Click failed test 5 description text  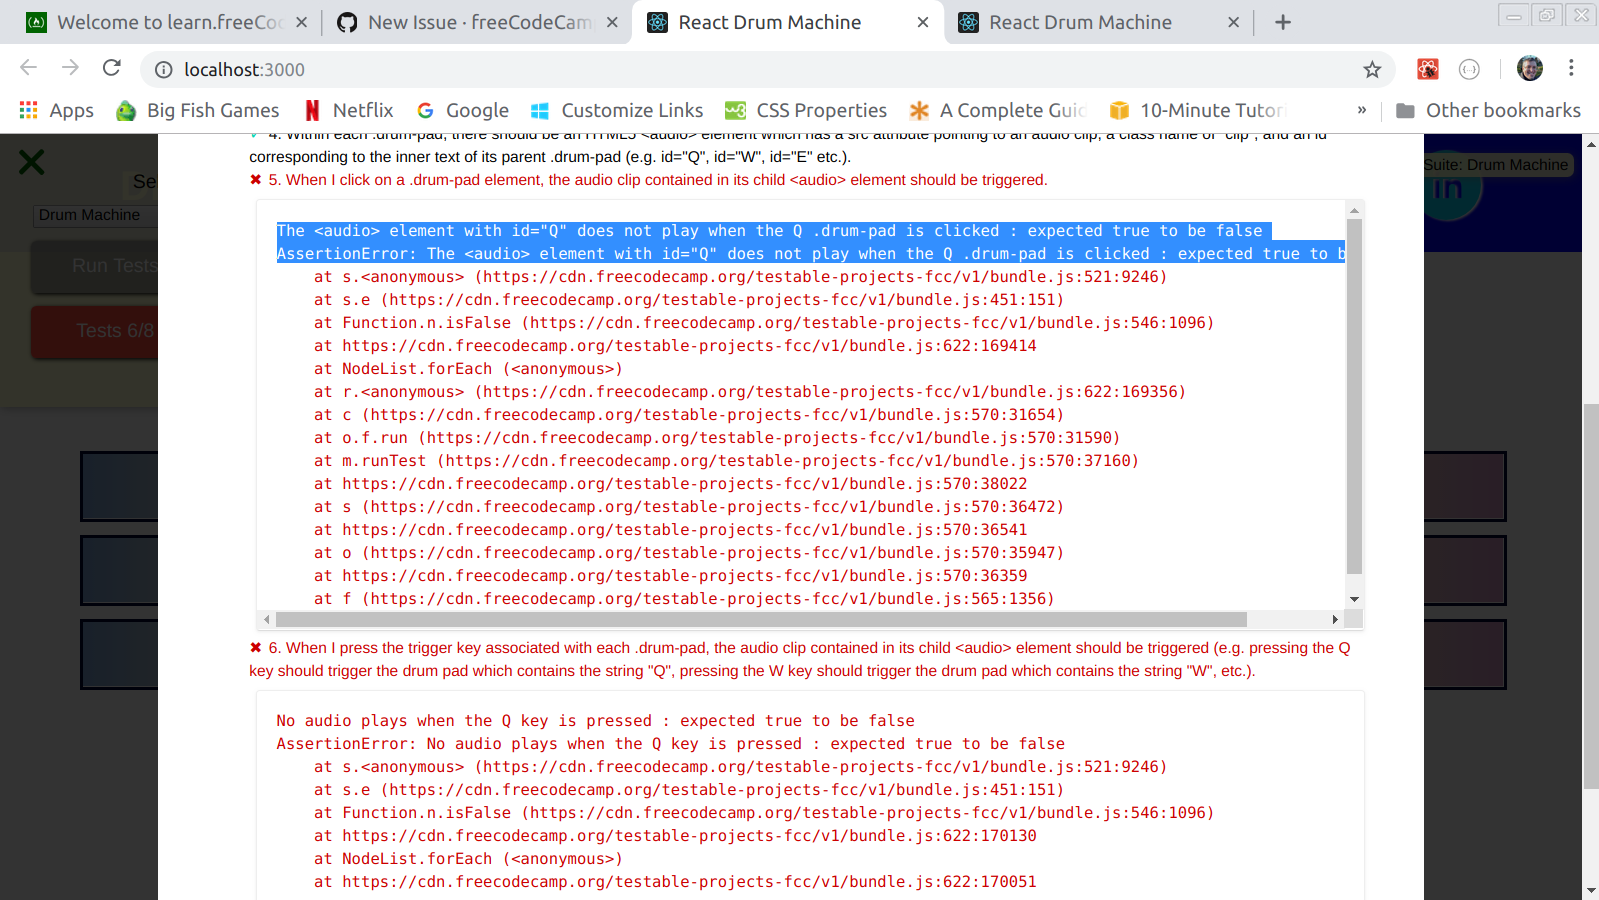[x=657, y=180]
